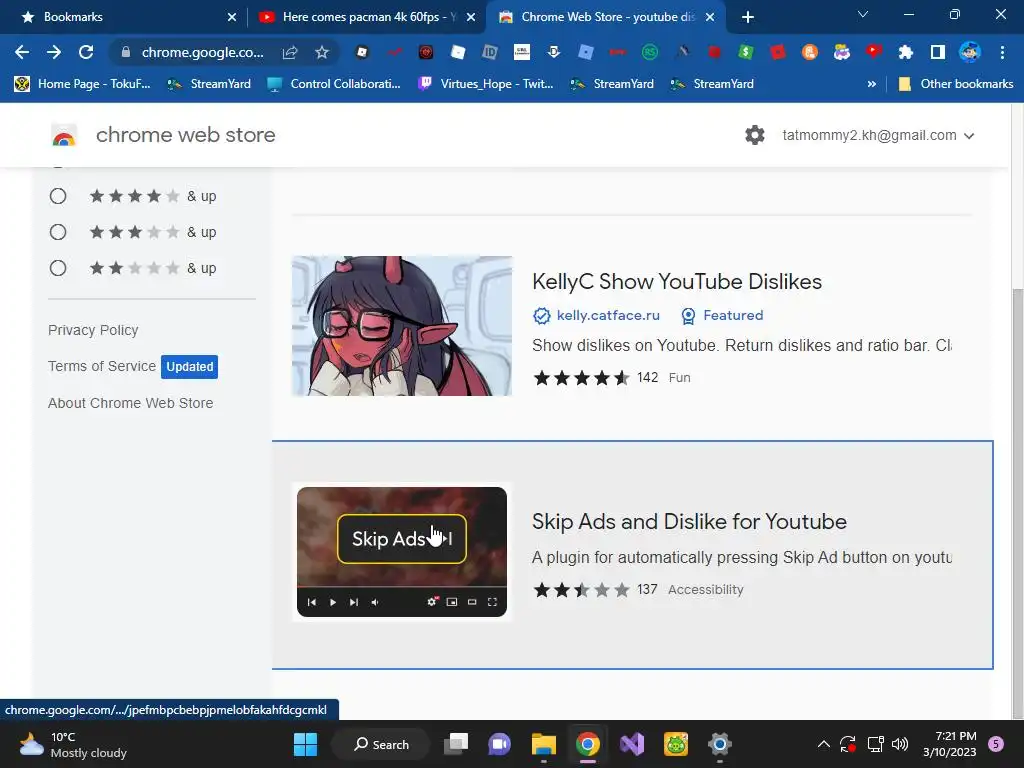
Task: Select the 4 stars & up rating filter
Action: click(58, 196)
